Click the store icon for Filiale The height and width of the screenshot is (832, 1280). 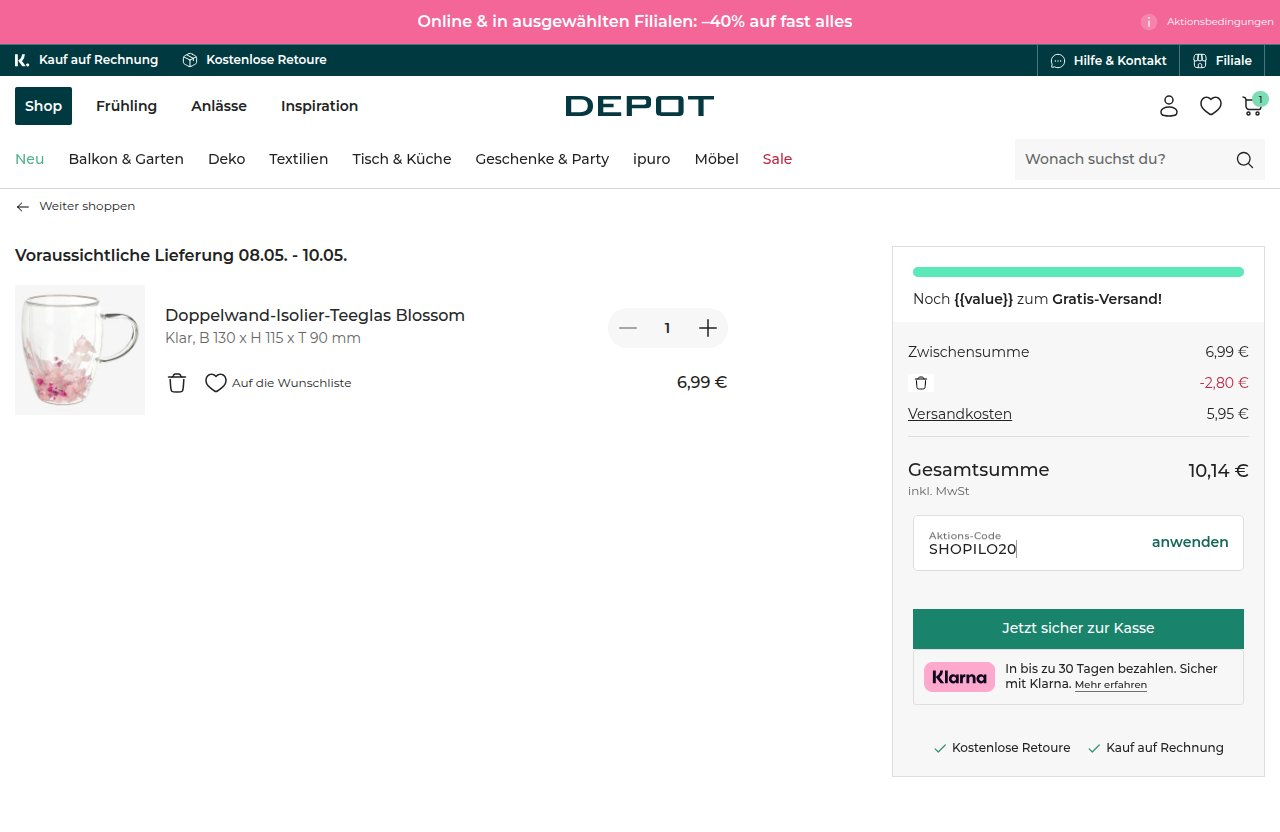[x=1200, y=61]
